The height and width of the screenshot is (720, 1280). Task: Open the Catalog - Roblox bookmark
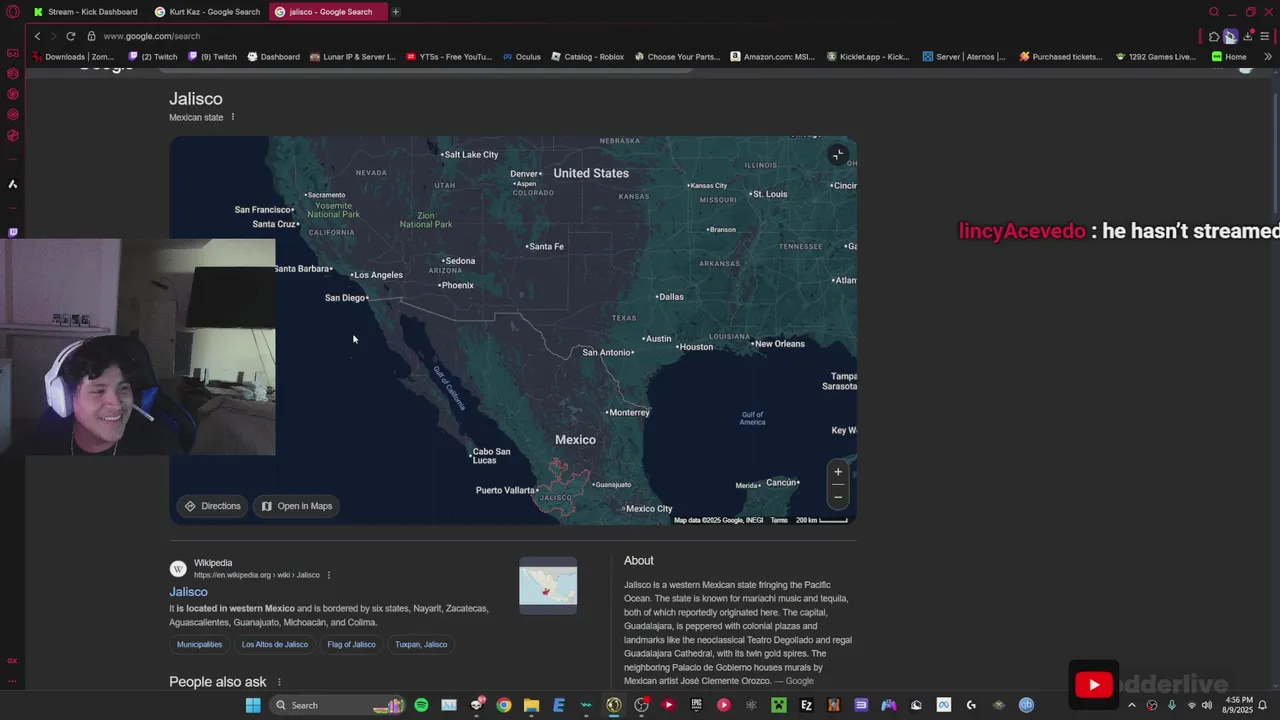point(588,57)
